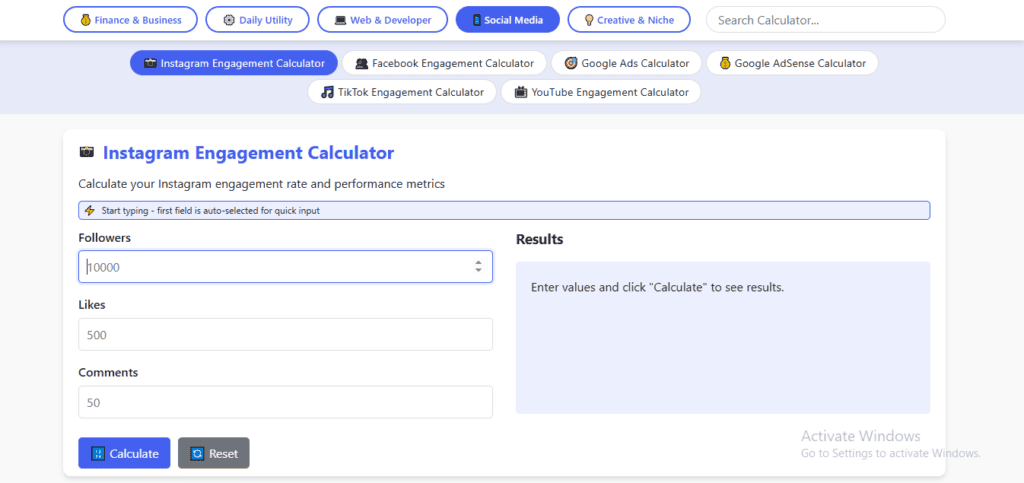Image resolution: width=1024 pixels, height=483 pixels.
Task: Click the Followers label
Action: click(104, 238)
